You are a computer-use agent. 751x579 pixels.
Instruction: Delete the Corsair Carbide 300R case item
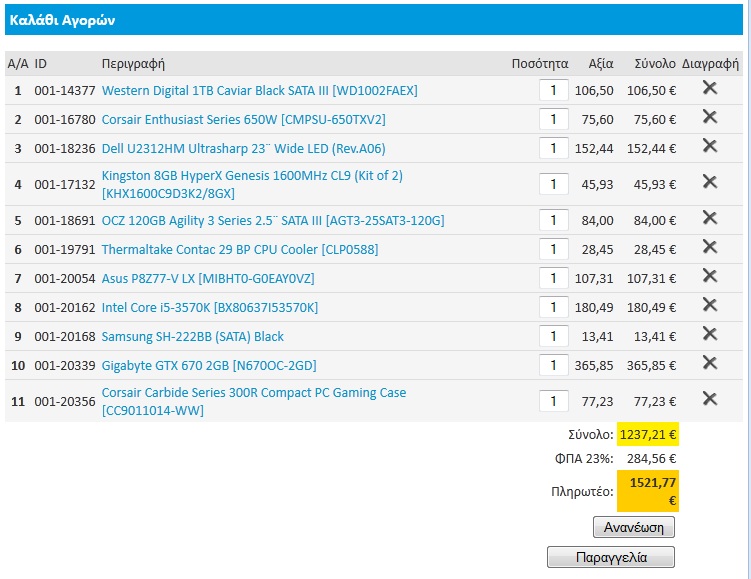coord(709,398)
